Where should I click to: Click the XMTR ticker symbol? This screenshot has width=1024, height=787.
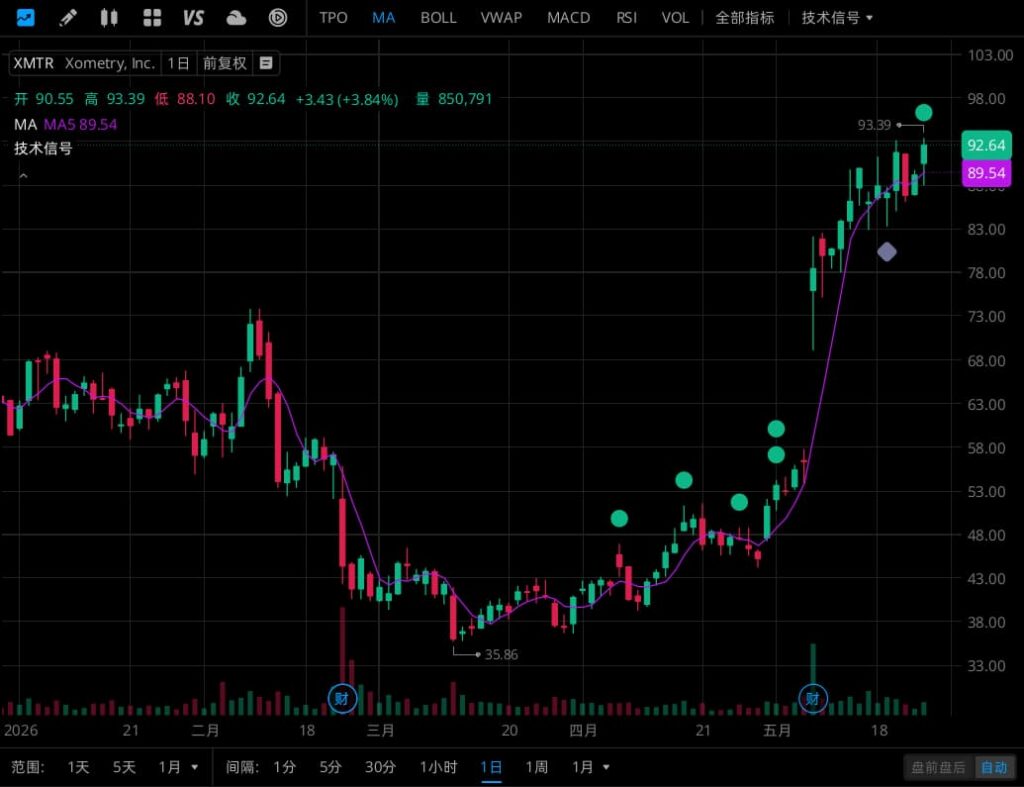point(33,63)
